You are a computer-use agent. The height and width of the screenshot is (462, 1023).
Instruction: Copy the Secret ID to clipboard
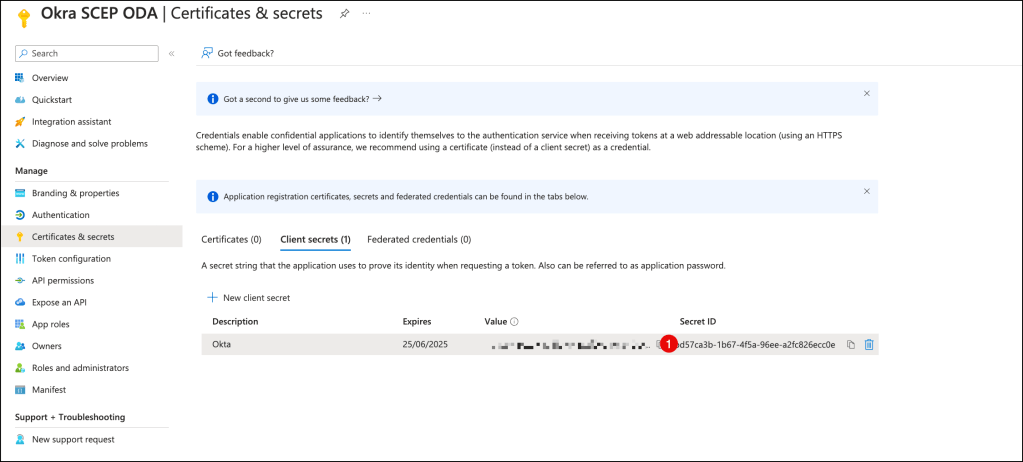[851, 345]
